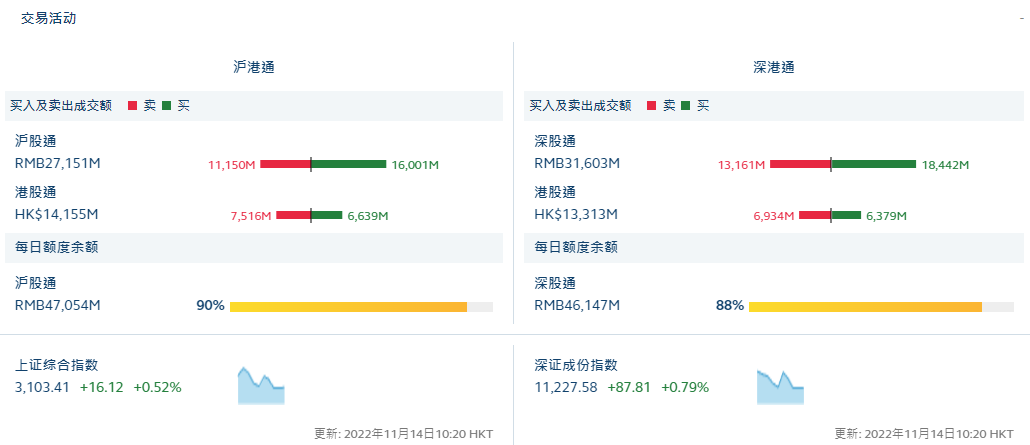Click the red 卖 legend swatch under 深港通
This screenshot has height=445, width=1030.
pos(653,105)
